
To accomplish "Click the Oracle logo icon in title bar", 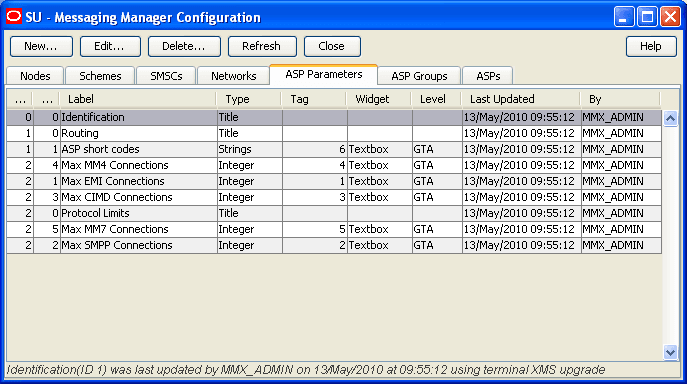I will tap(14, 17).
